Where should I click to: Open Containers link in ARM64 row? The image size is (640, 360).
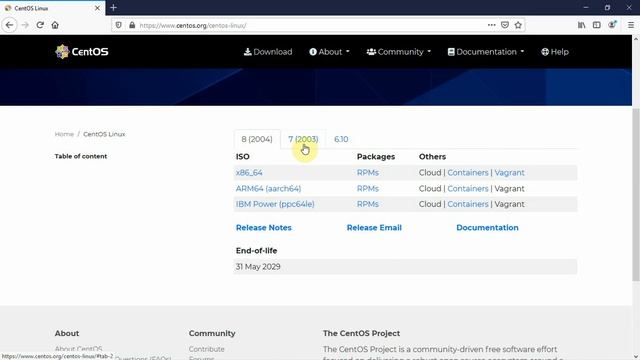(x=468, y=189)
